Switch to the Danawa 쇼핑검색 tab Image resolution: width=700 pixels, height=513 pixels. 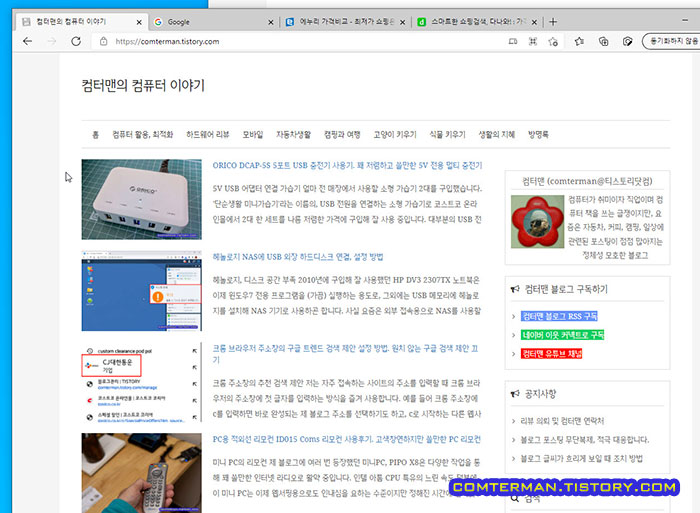coord(477,22)
